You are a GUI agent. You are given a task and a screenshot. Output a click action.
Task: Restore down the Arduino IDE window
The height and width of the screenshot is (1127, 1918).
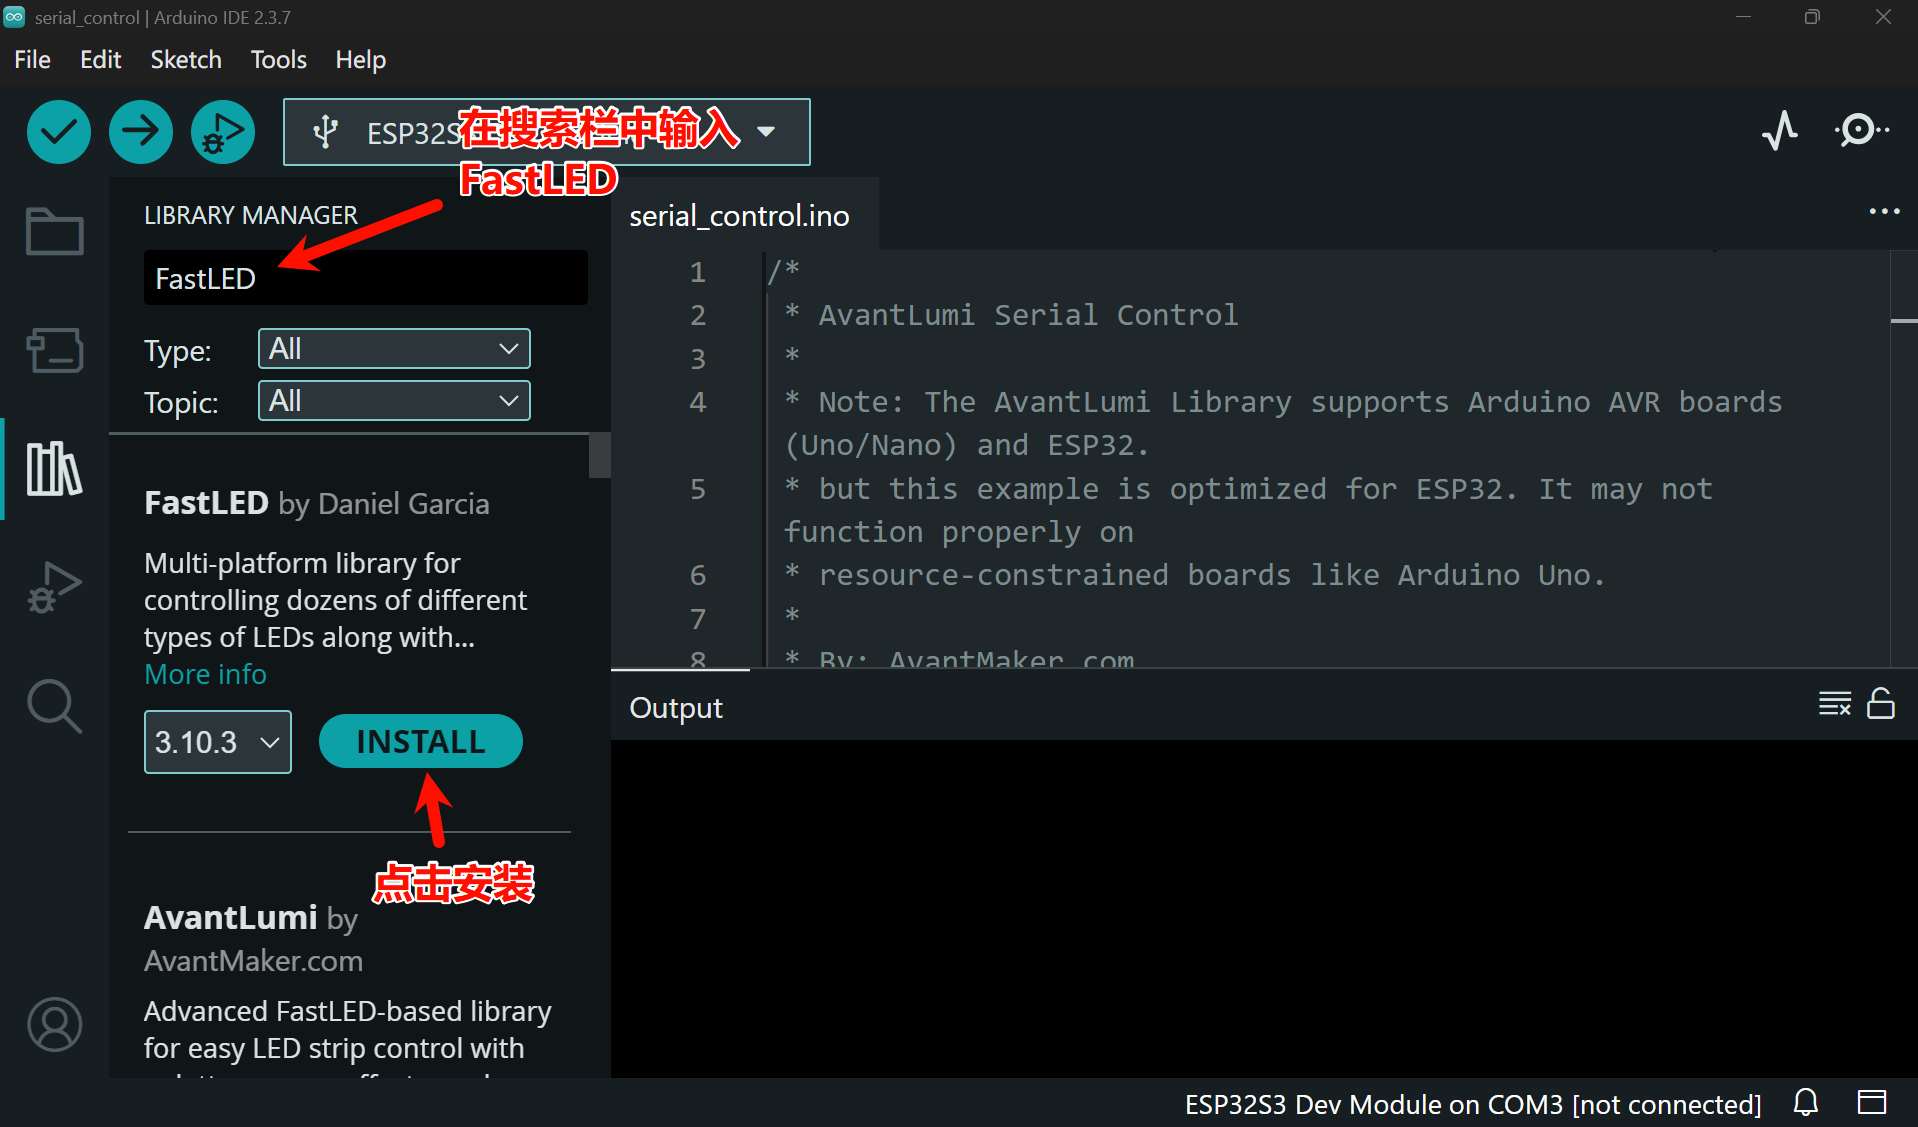point(1812,17)
